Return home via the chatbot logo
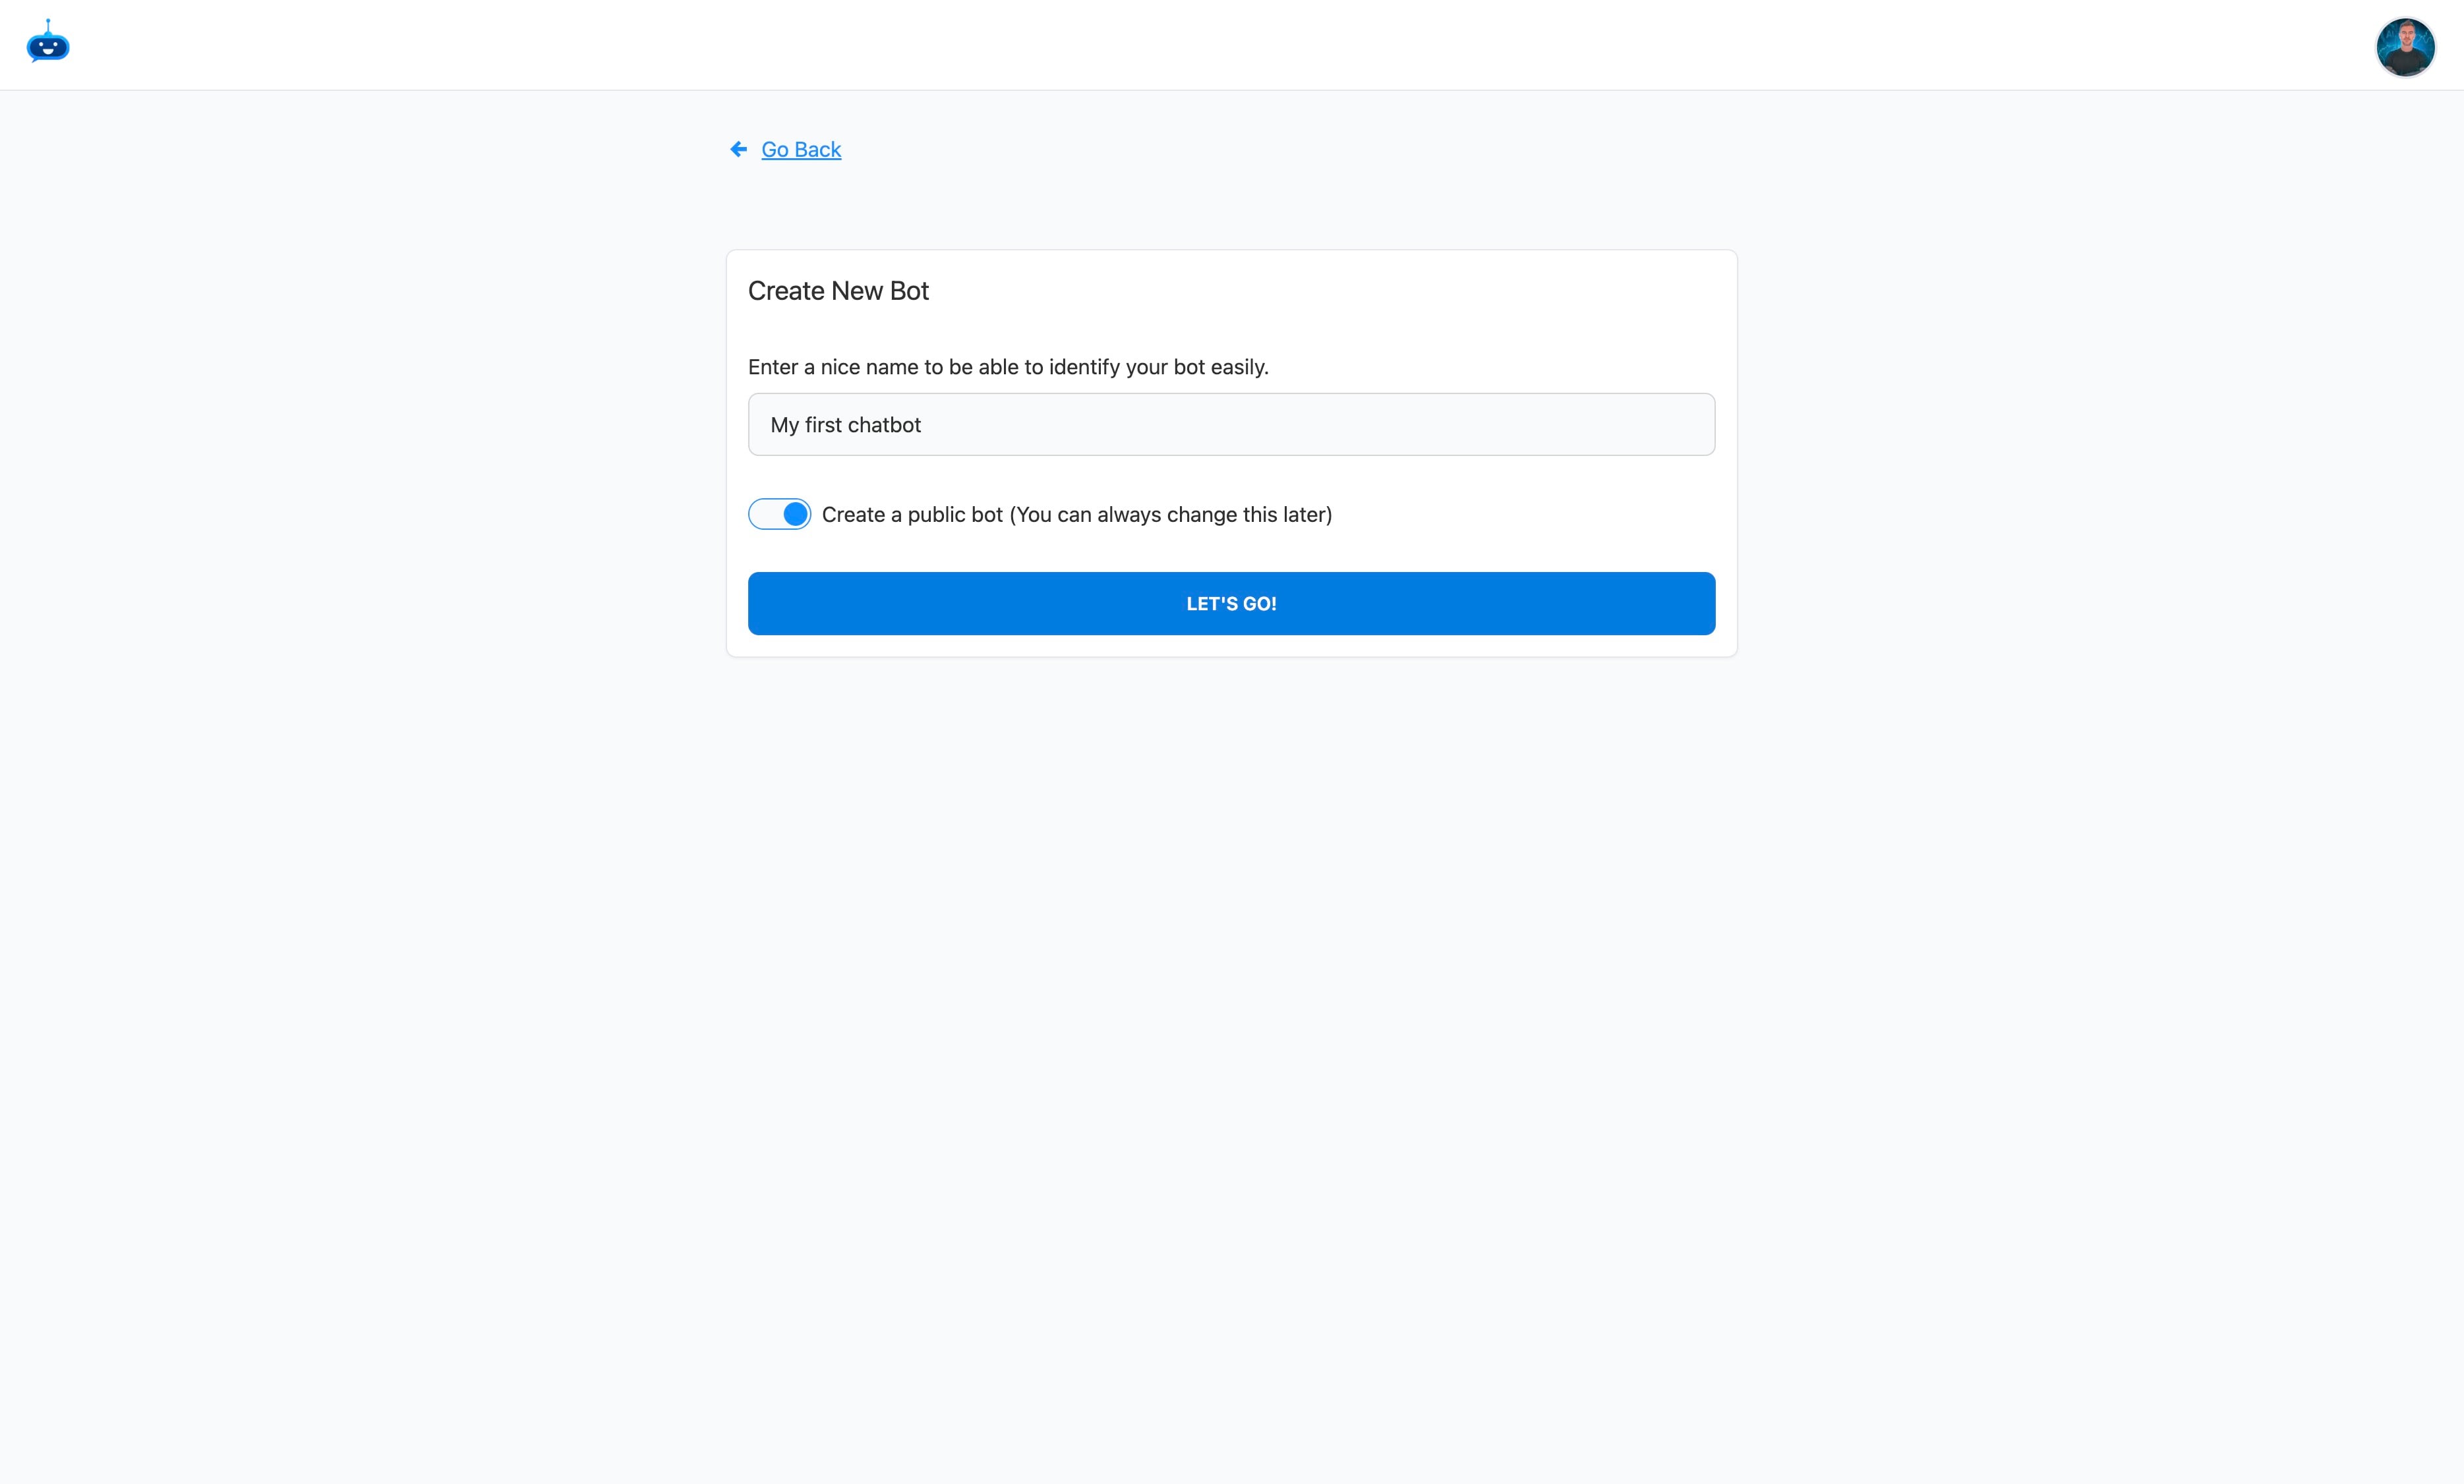Screen dimensions: 2464x1484 coord(48,44)
